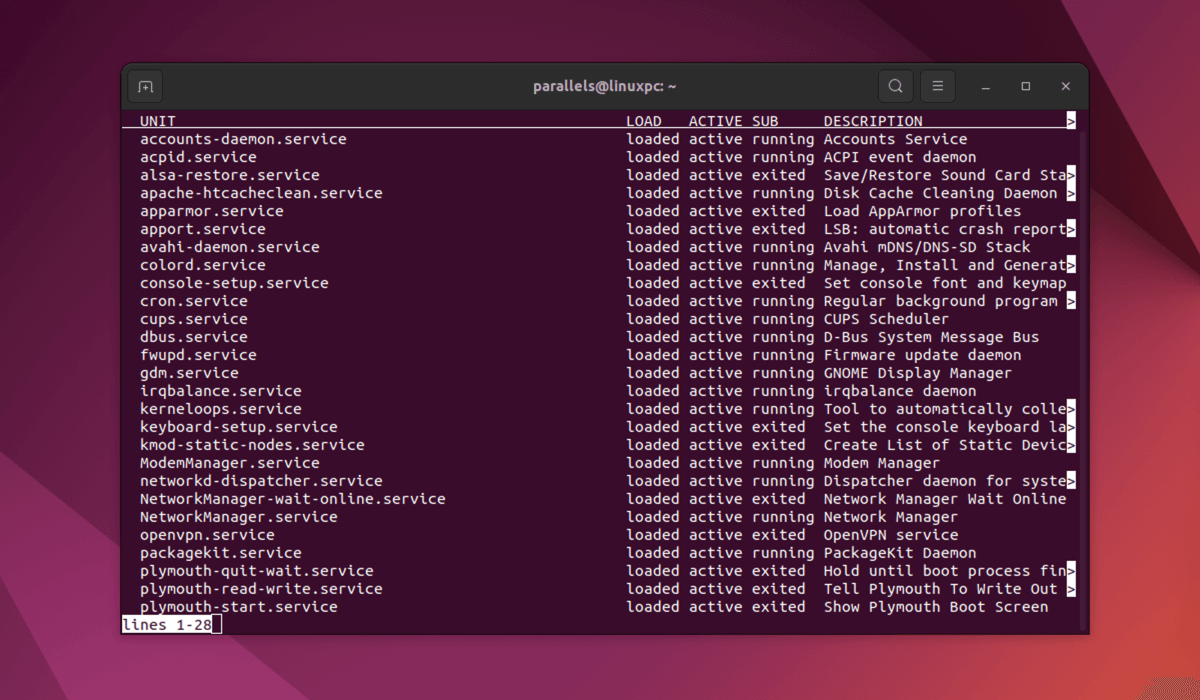This screenshot has width=1200, height=700.
Task: Select fwupd.service unit name
Action: coord(198,355)
